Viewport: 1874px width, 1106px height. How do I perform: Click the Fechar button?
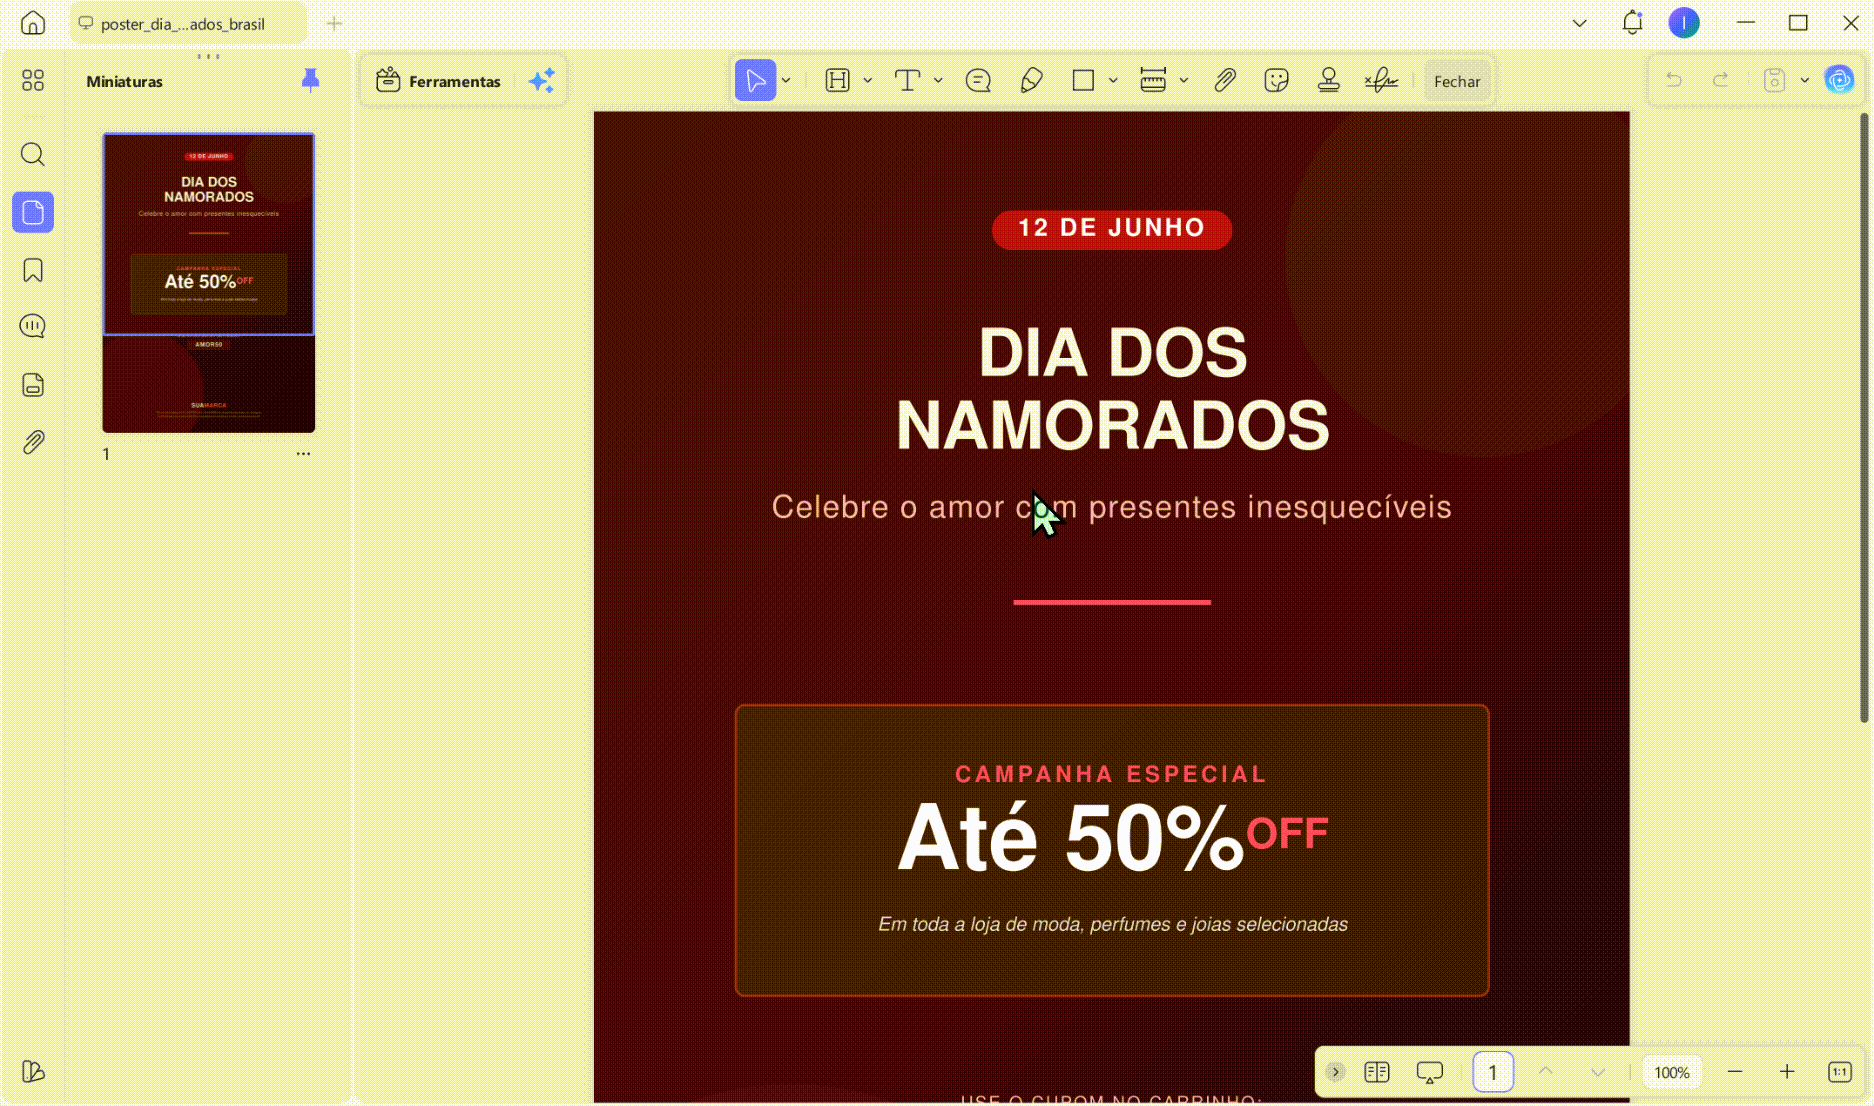tap(1457, 81)
